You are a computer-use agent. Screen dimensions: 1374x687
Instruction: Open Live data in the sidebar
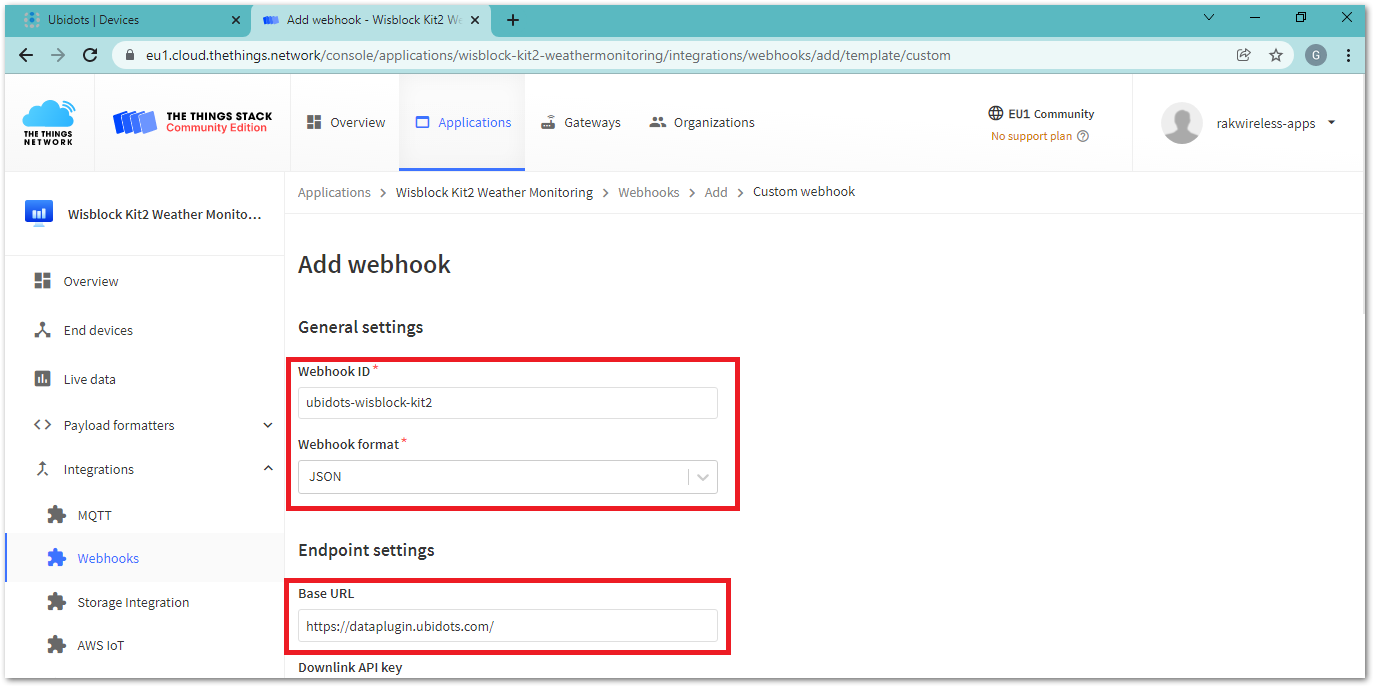point(89,380)
